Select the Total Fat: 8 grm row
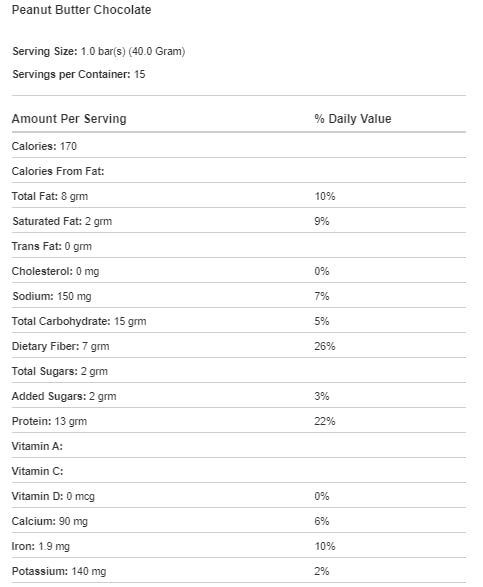Viewport: 483px width, 587px height. click(239, 196)
